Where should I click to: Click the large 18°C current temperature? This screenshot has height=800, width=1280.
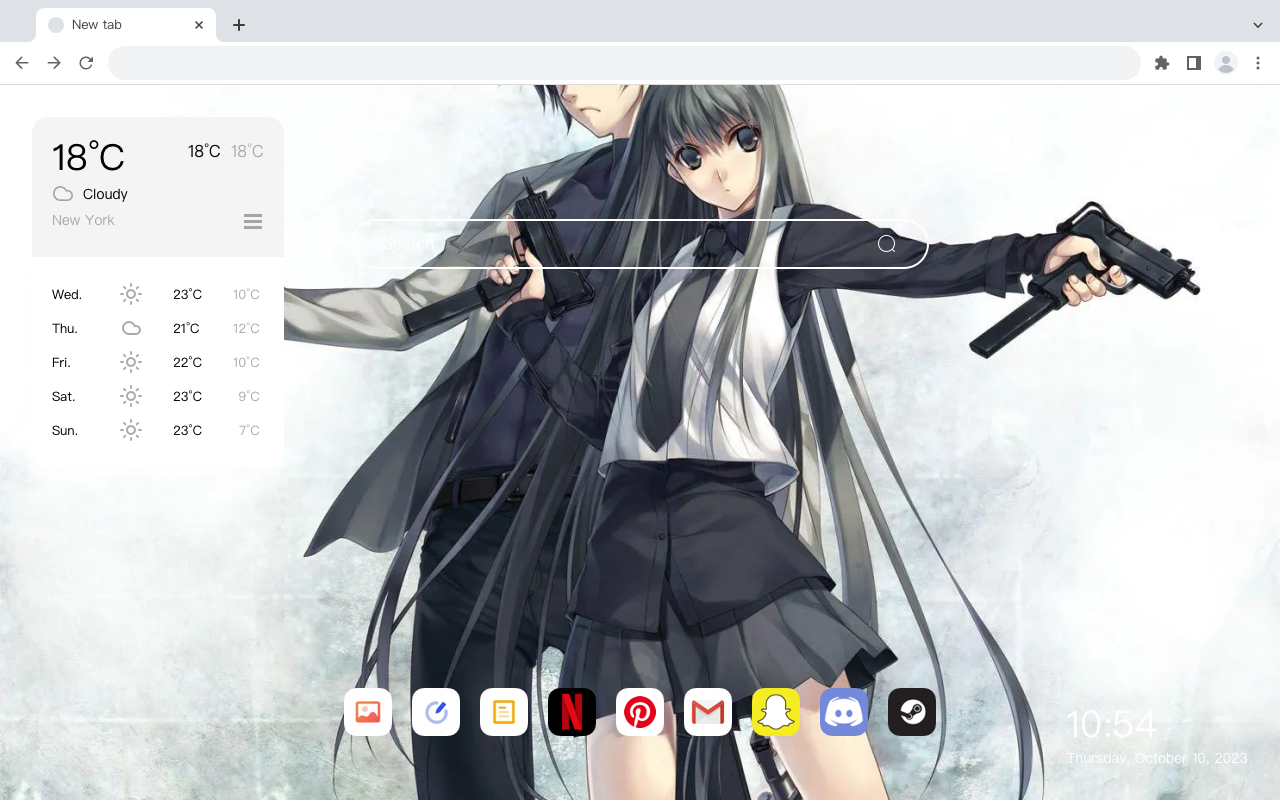(x=88, y=157)
